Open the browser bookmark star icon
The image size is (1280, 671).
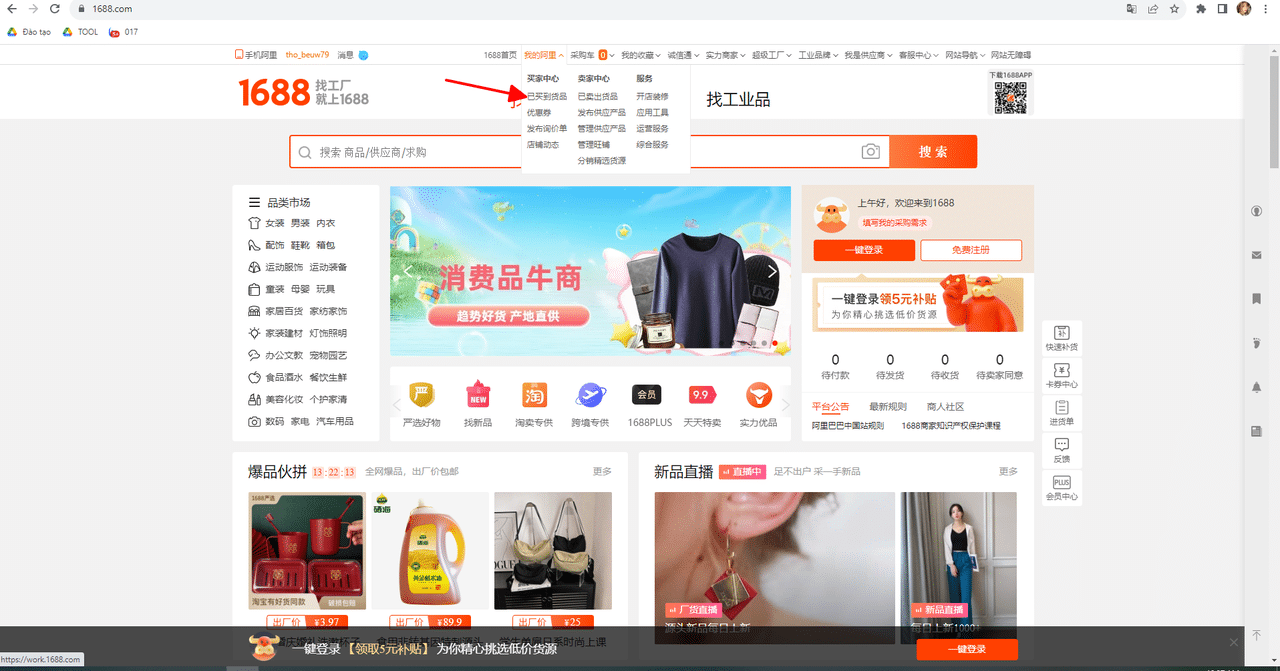point(1174,9)
